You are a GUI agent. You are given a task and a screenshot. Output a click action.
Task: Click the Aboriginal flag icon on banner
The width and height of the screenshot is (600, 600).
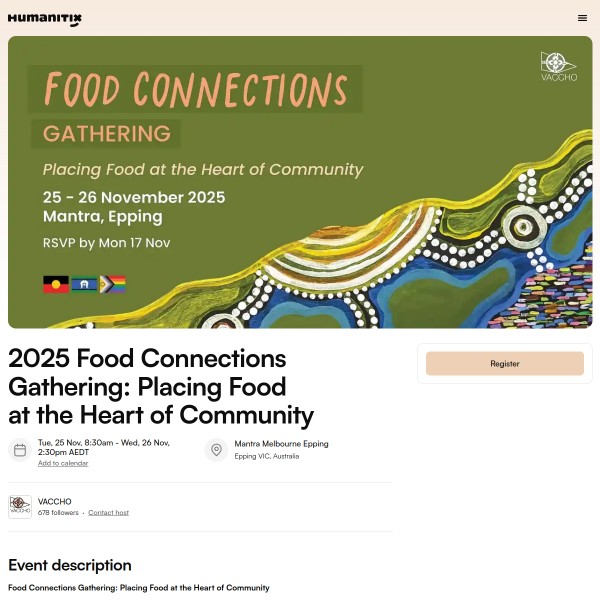56,284
